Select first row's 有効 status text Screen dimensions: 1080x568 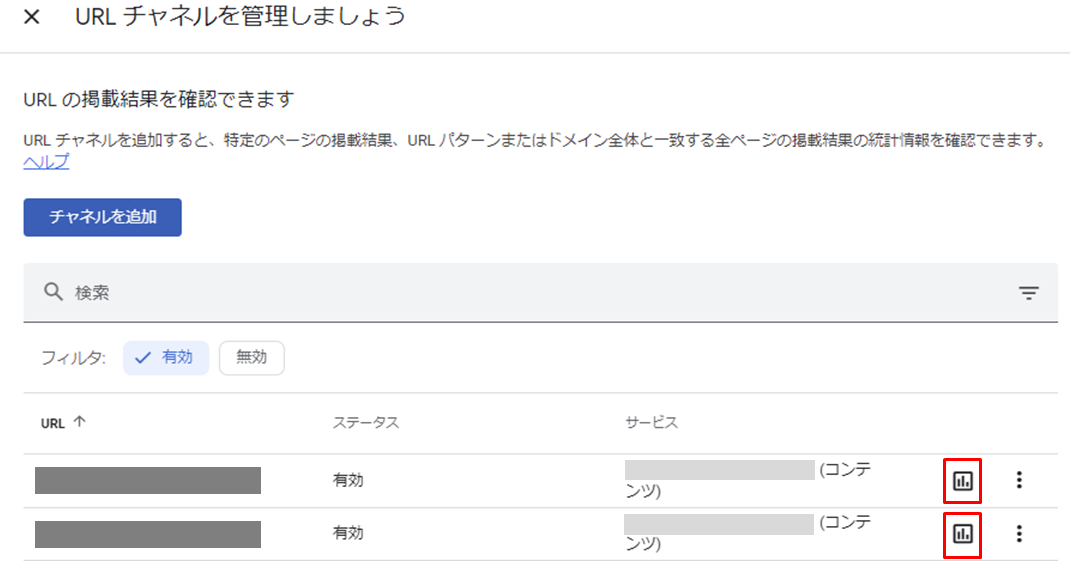tap(348, 481)
